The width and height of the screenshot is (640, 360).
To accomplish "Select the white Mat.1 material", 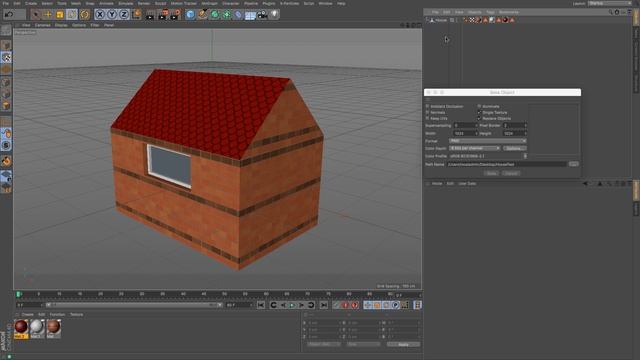I will coord(37,329).
